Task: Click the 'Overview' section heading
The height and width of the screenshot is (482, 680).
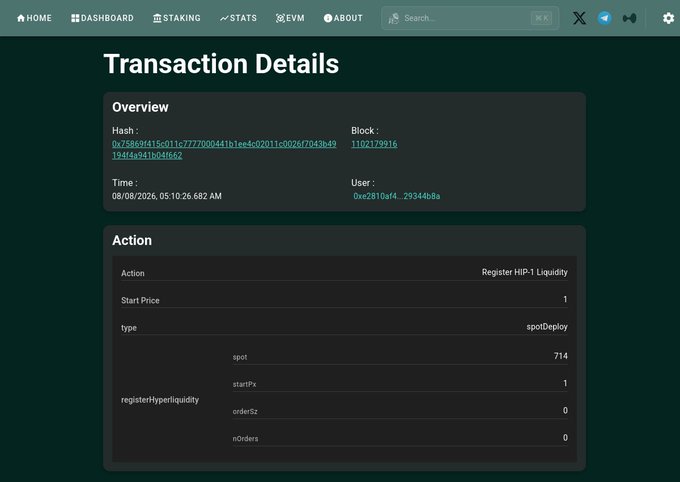Action: point(140,107)
